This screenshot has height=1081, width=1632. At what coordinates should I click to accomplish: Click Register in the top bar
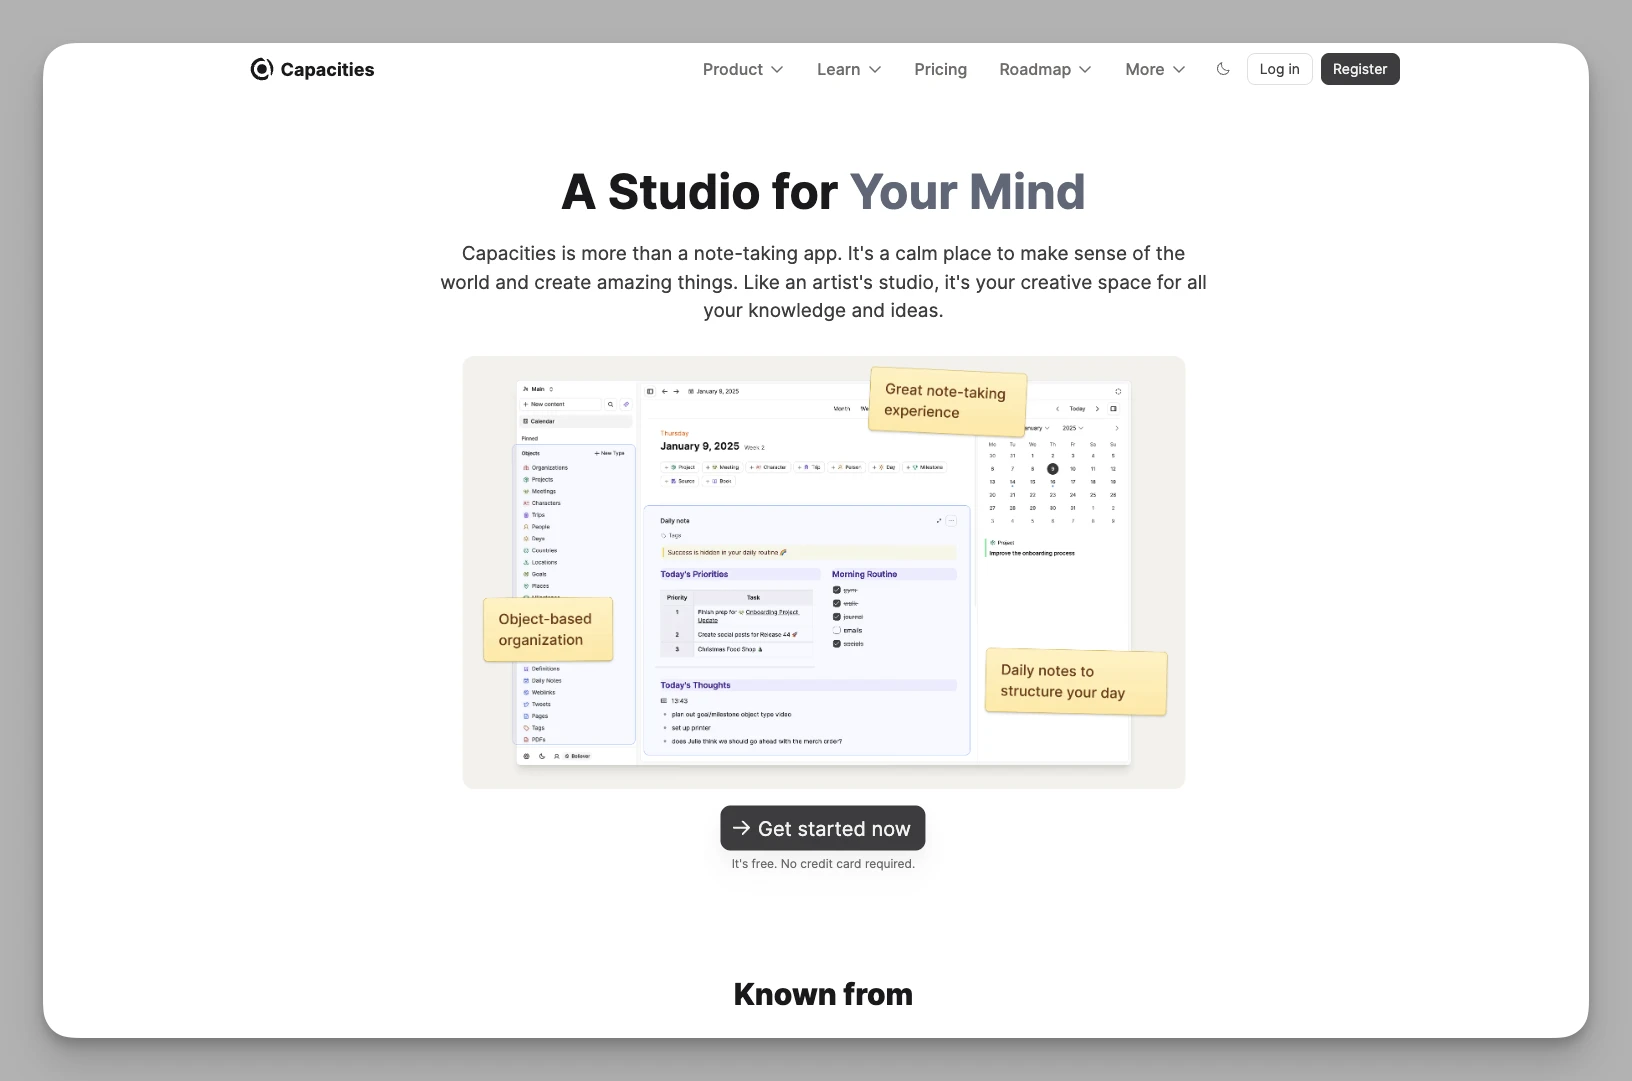coord(1360,69)
